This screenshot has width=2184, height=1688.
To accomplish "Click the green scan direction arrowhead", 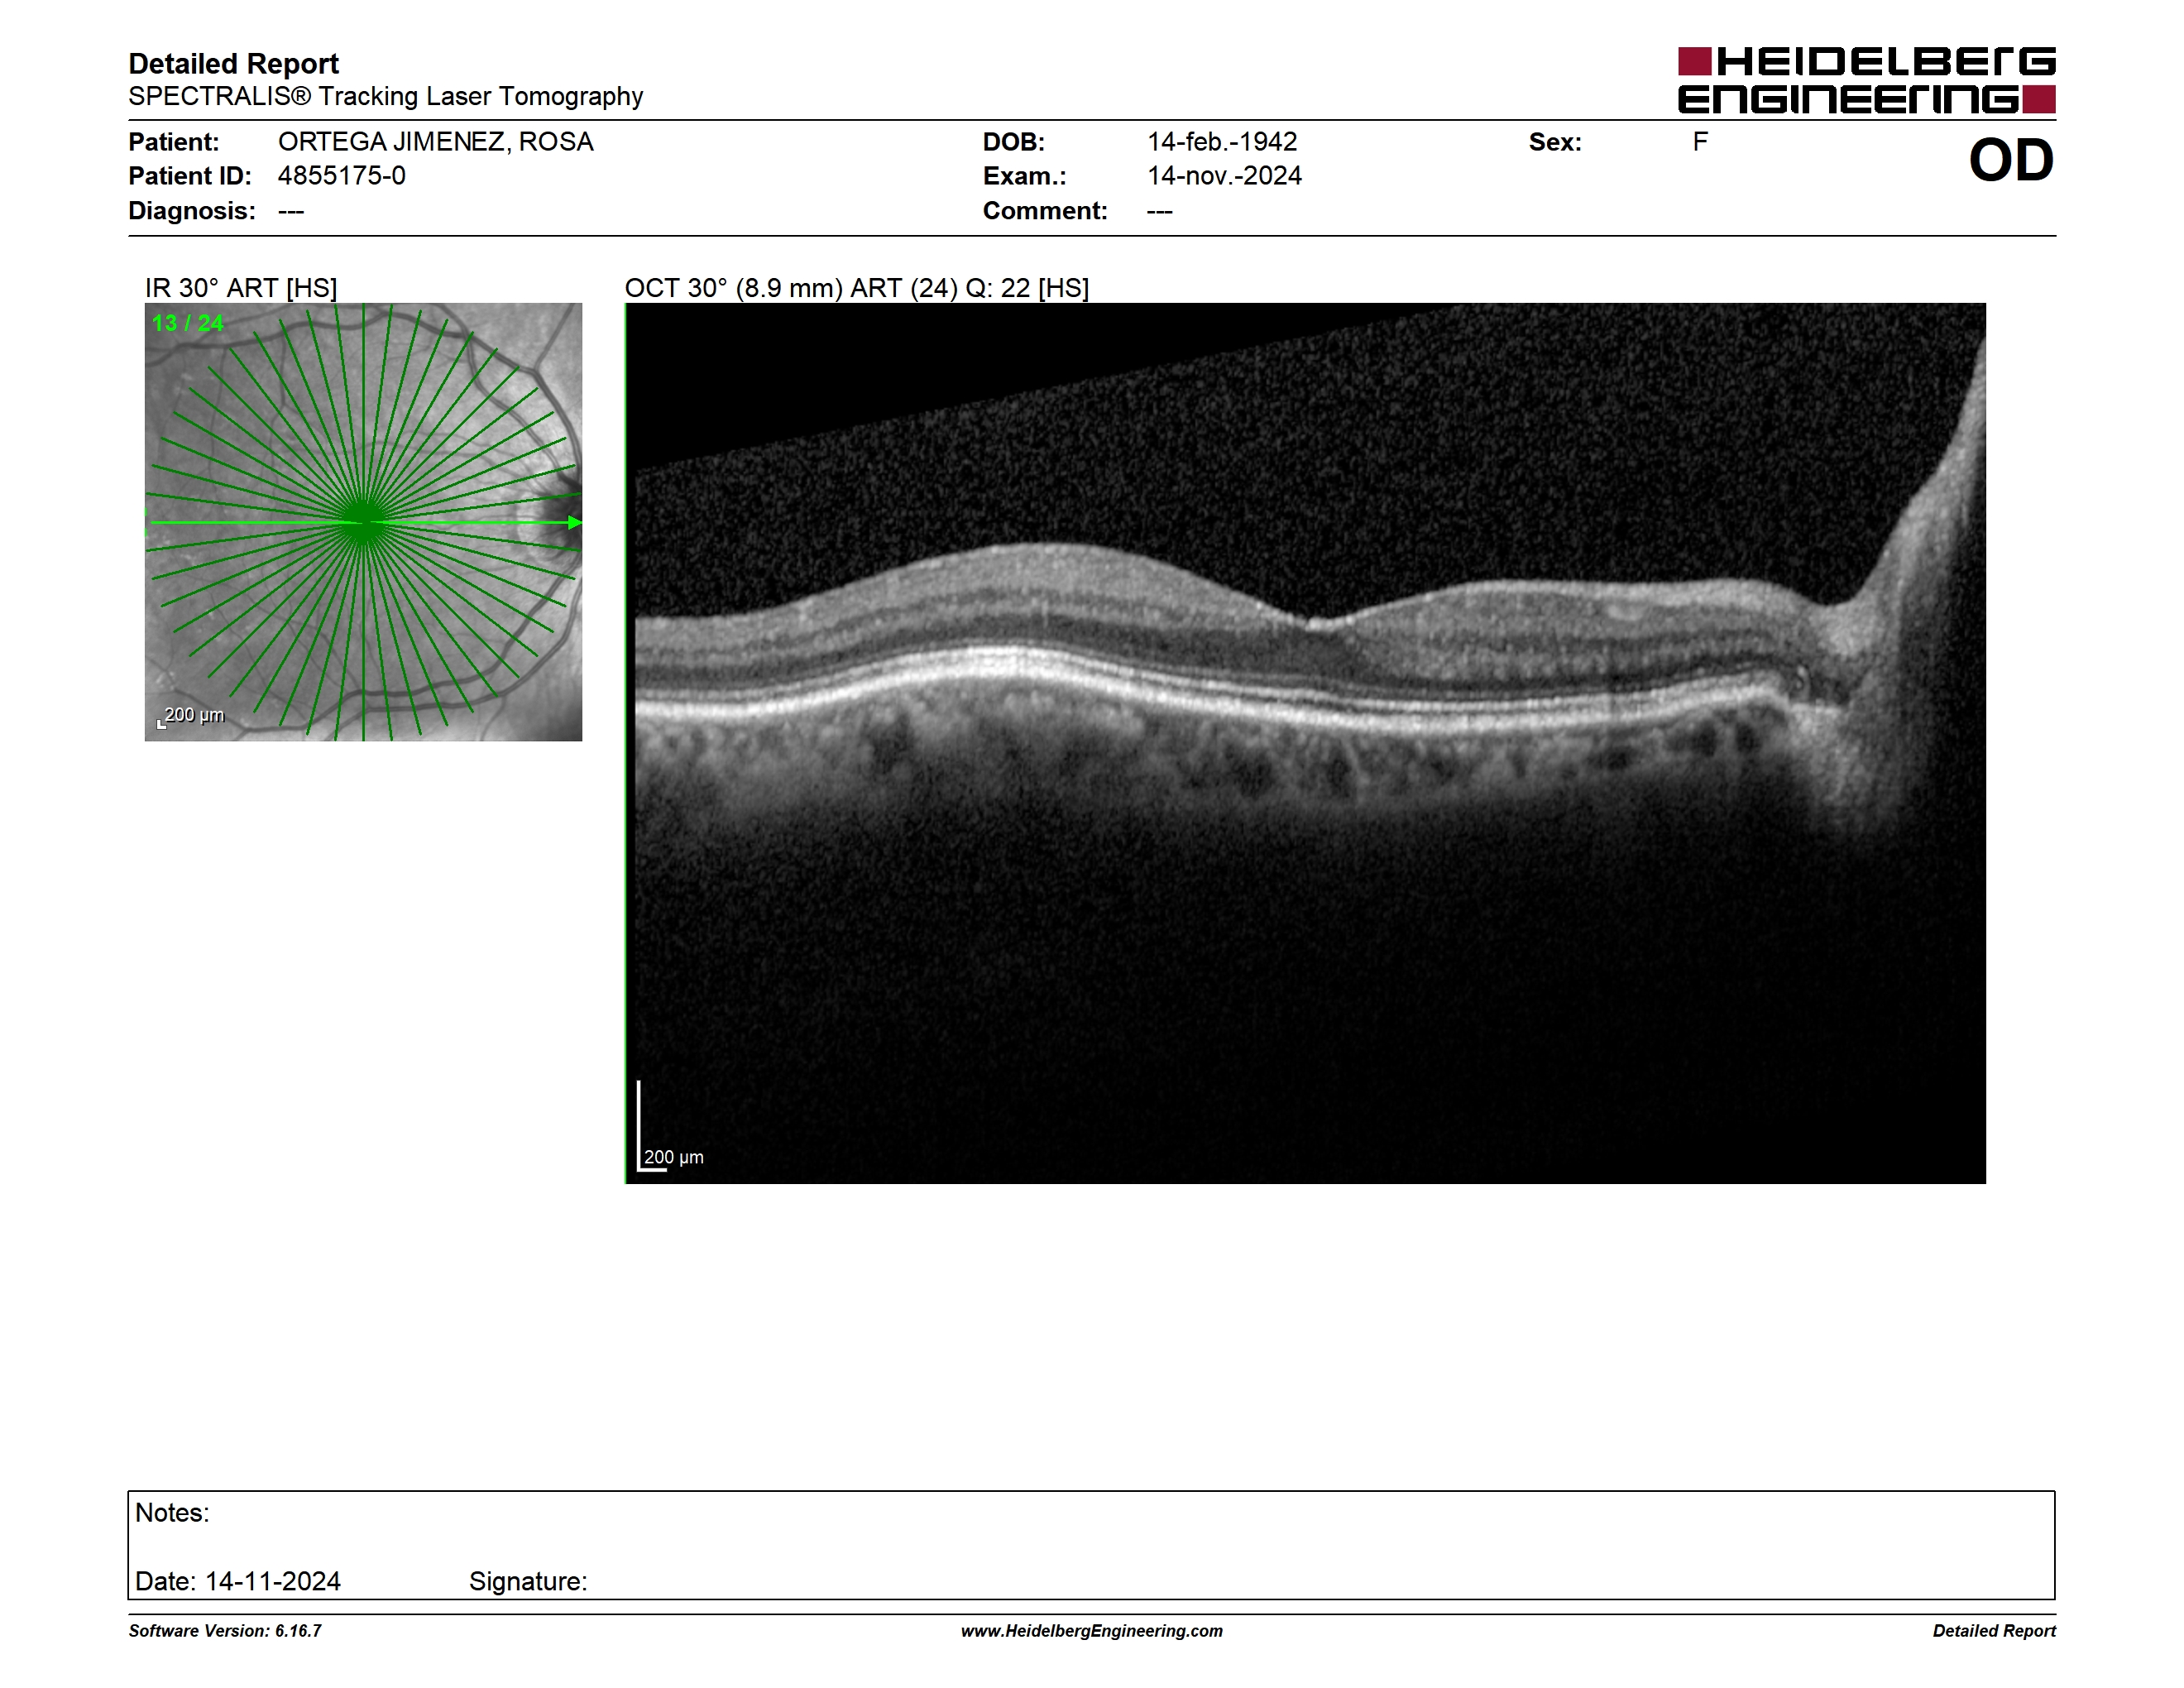I will tap(575, 522).
